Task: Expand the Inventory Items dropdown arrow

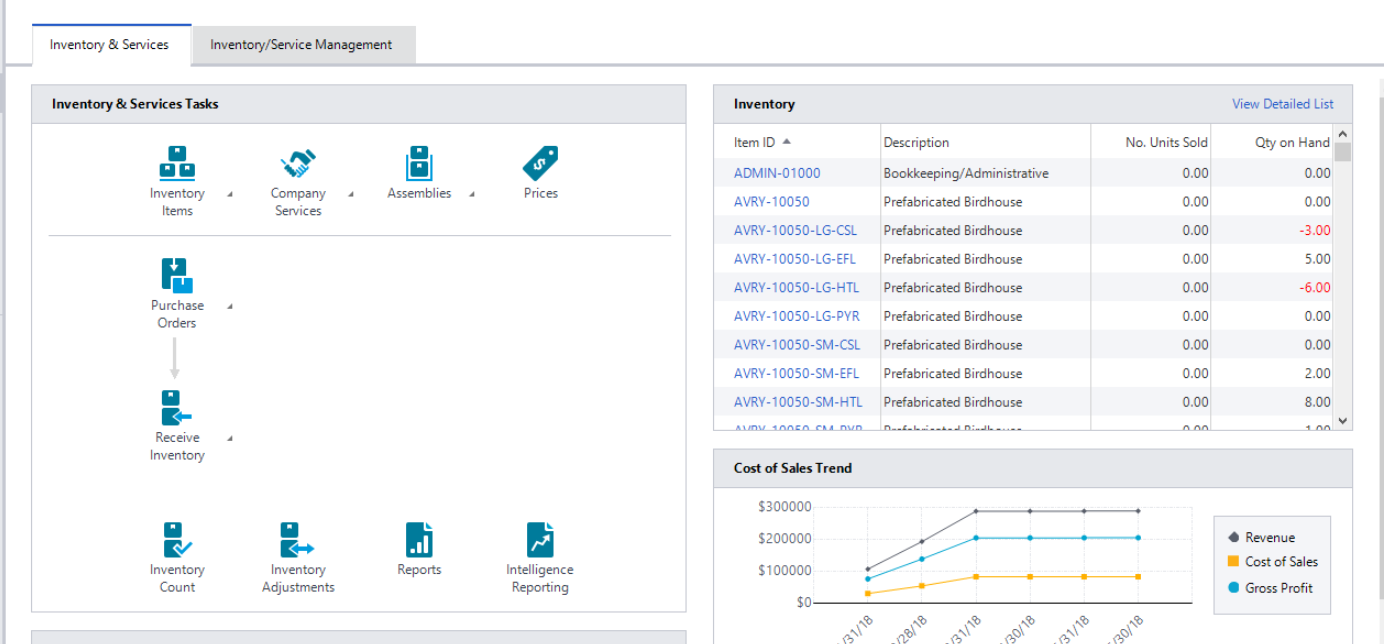Action: click(230, 195)
